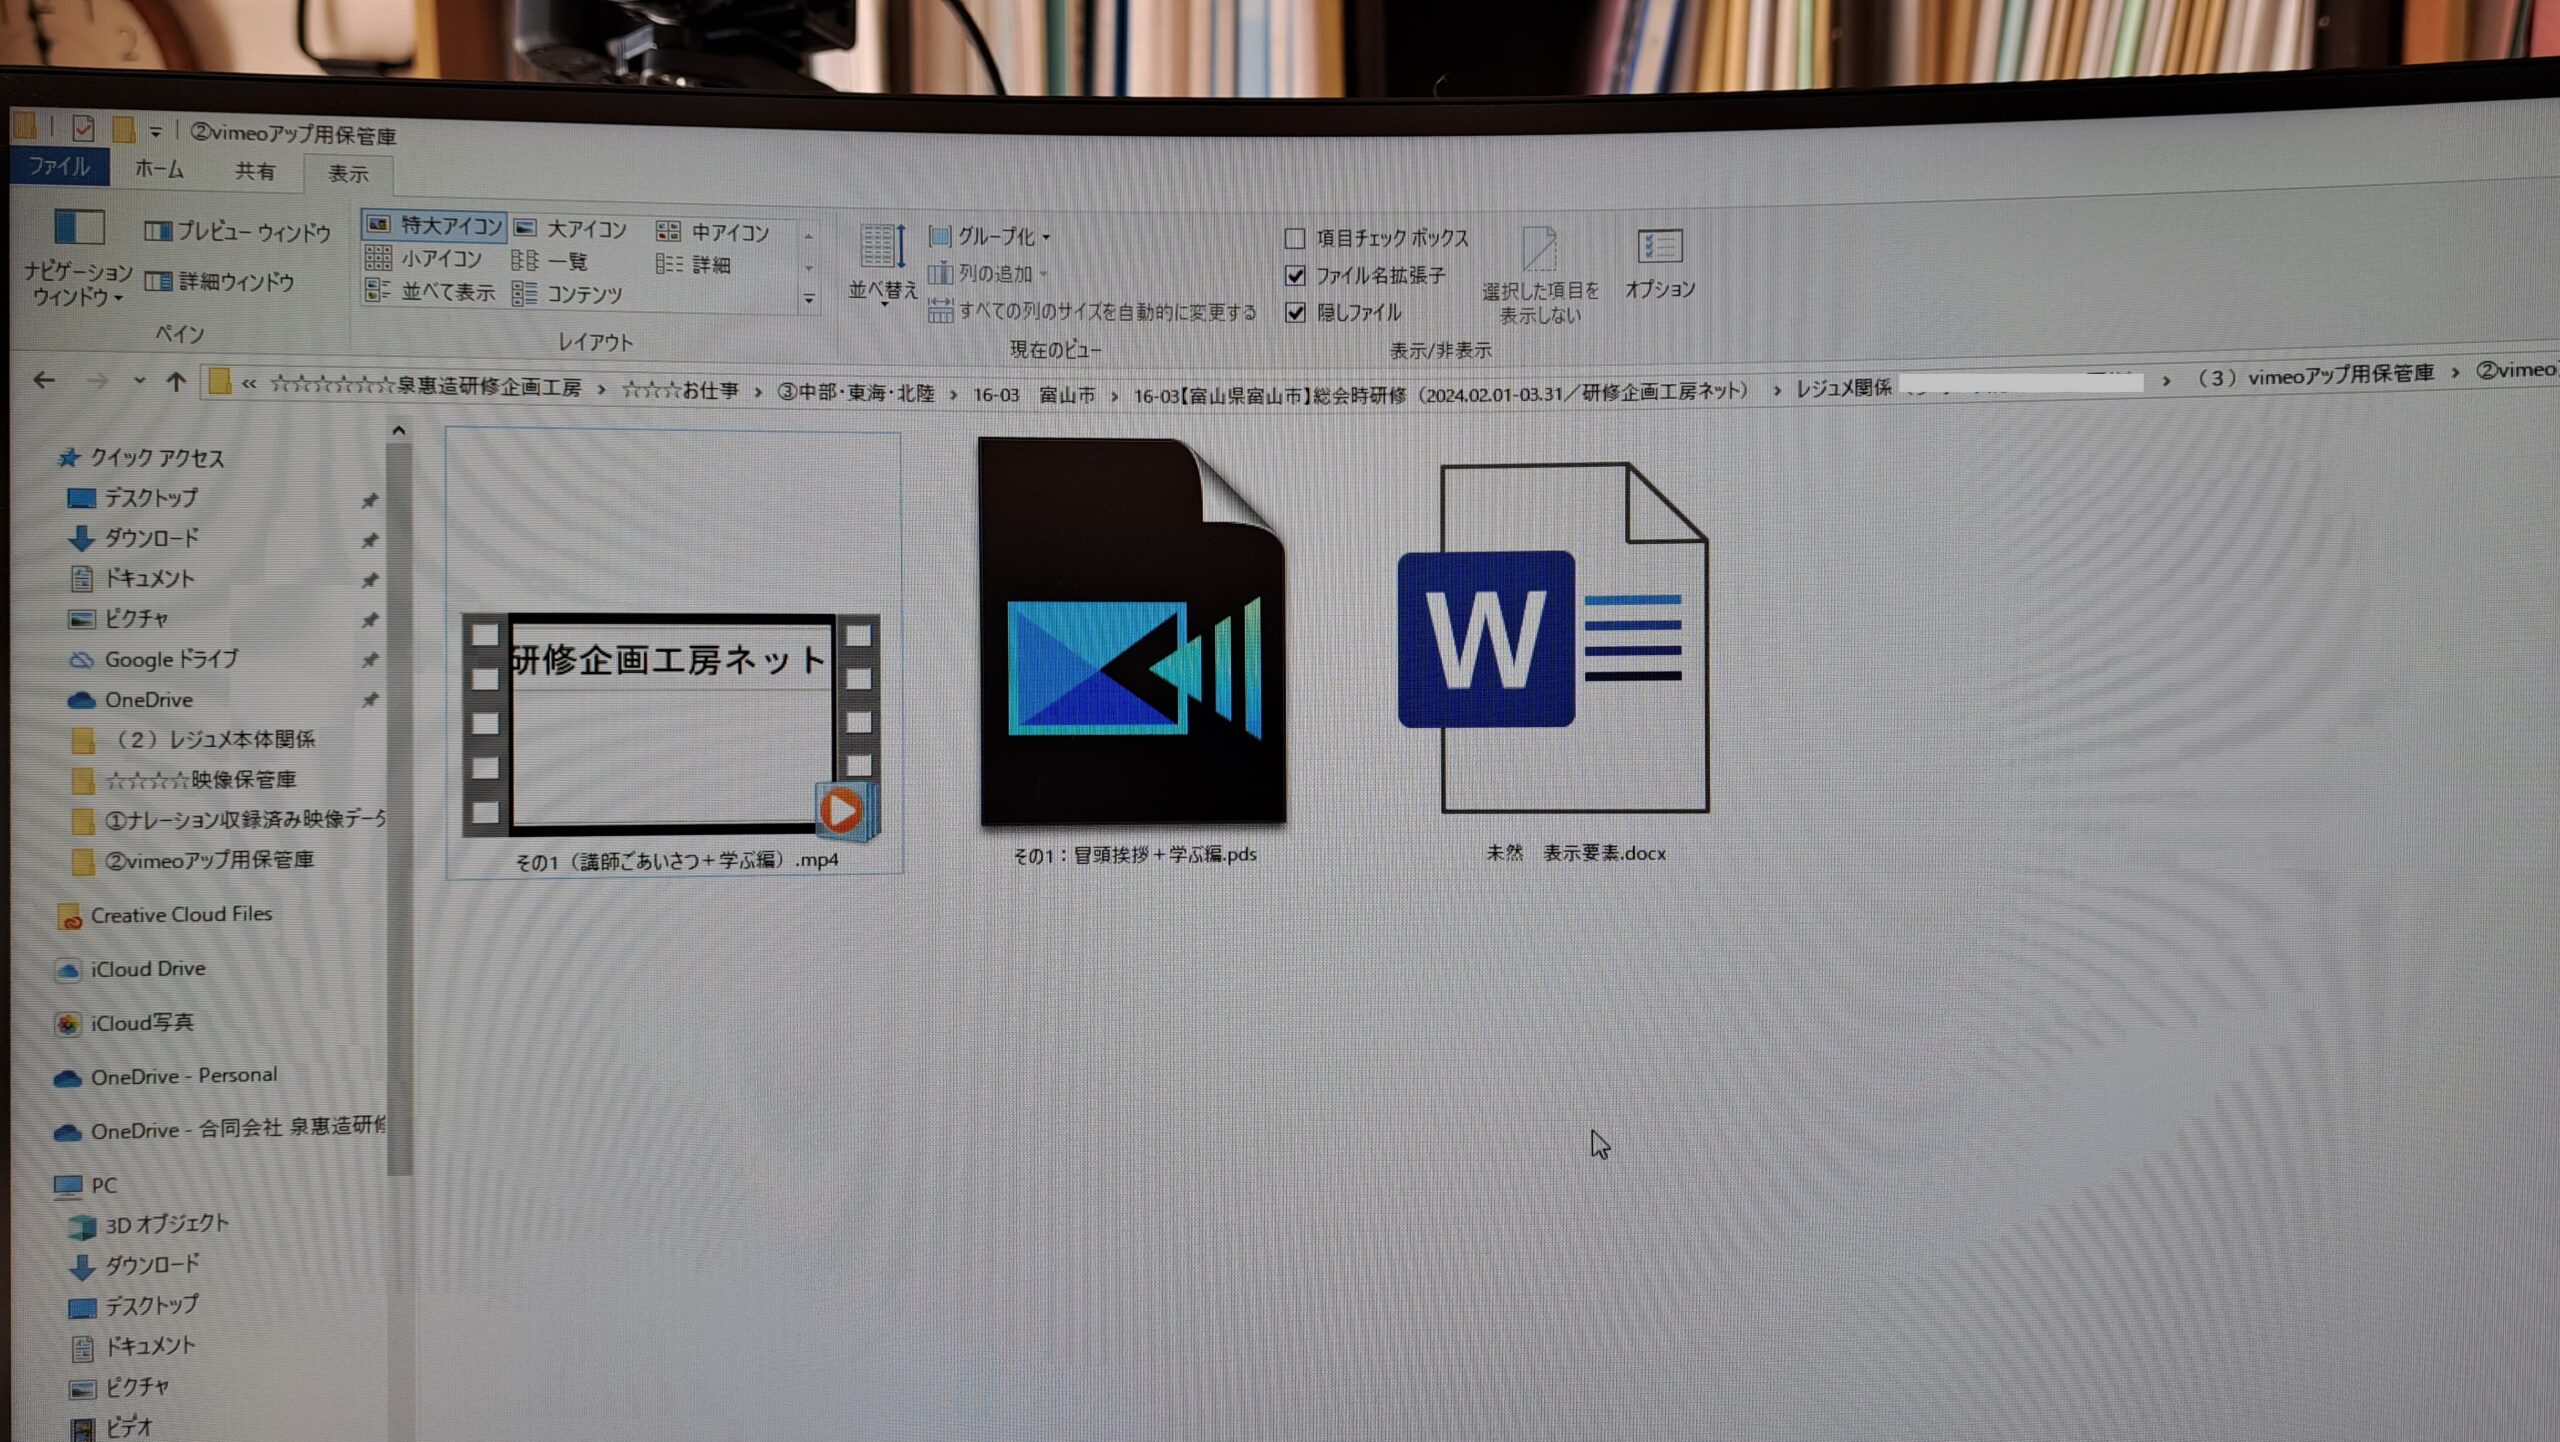The width and height of the screenshot is (2560, 1442).
Task: Switch to the 共有 ribbon tab
Action: 255,171
